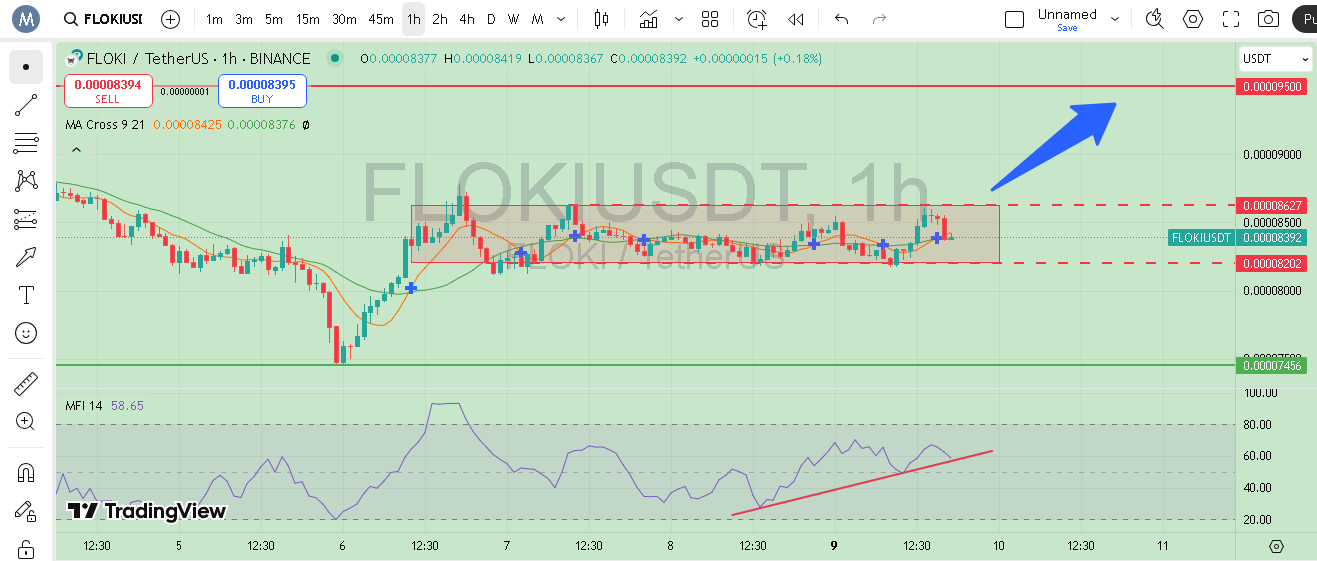Open the Indicators panel
Image resolution: width=1317 pixels, height=561 pixels.
pos(650,19)
